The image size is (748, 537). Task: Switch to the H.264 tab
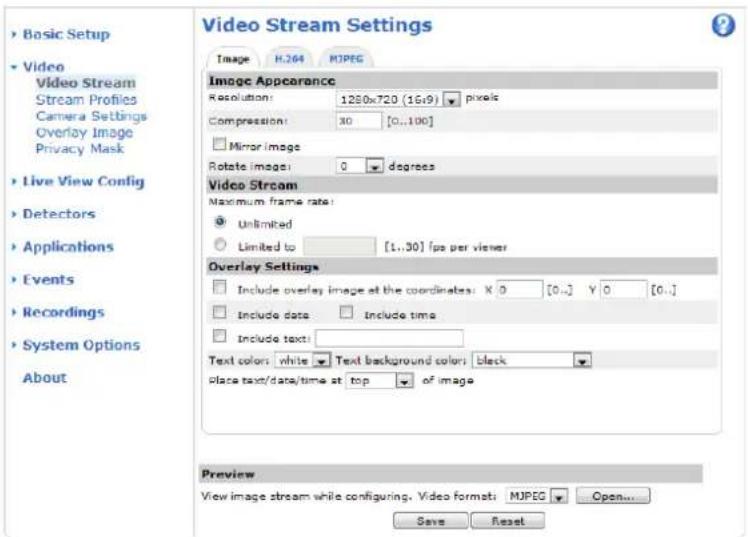pyautogui.click(x=289, y=59)
